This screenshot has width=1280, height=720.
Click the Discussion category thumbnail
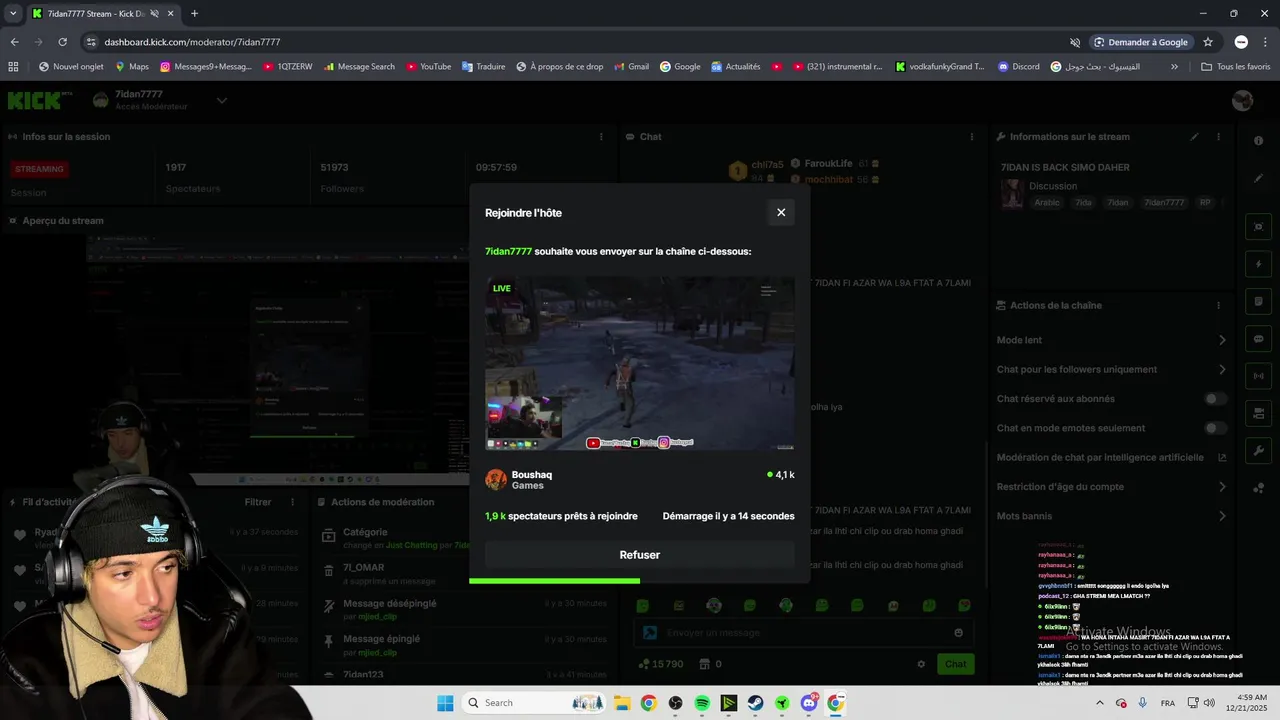pyautogui.click(x=1012, y=194)
